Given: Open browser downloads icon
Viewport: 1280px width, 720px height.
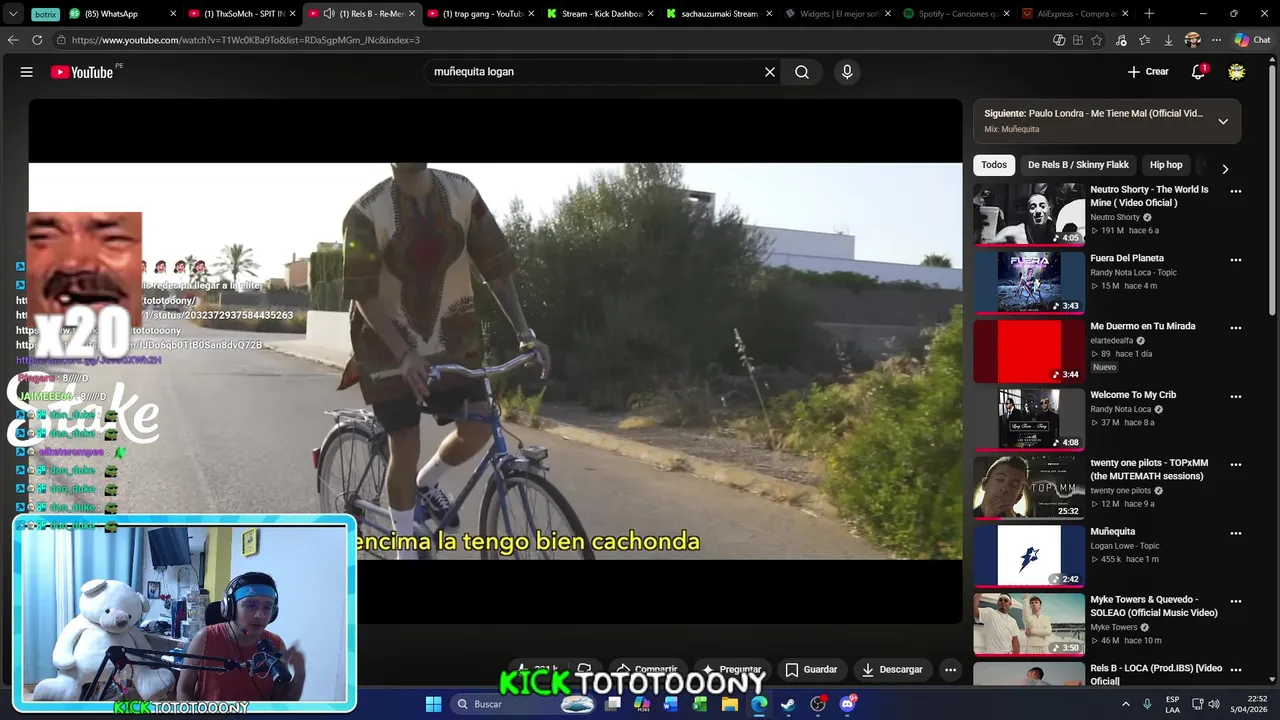Looking at the screenshot, I should [1168, 40].
